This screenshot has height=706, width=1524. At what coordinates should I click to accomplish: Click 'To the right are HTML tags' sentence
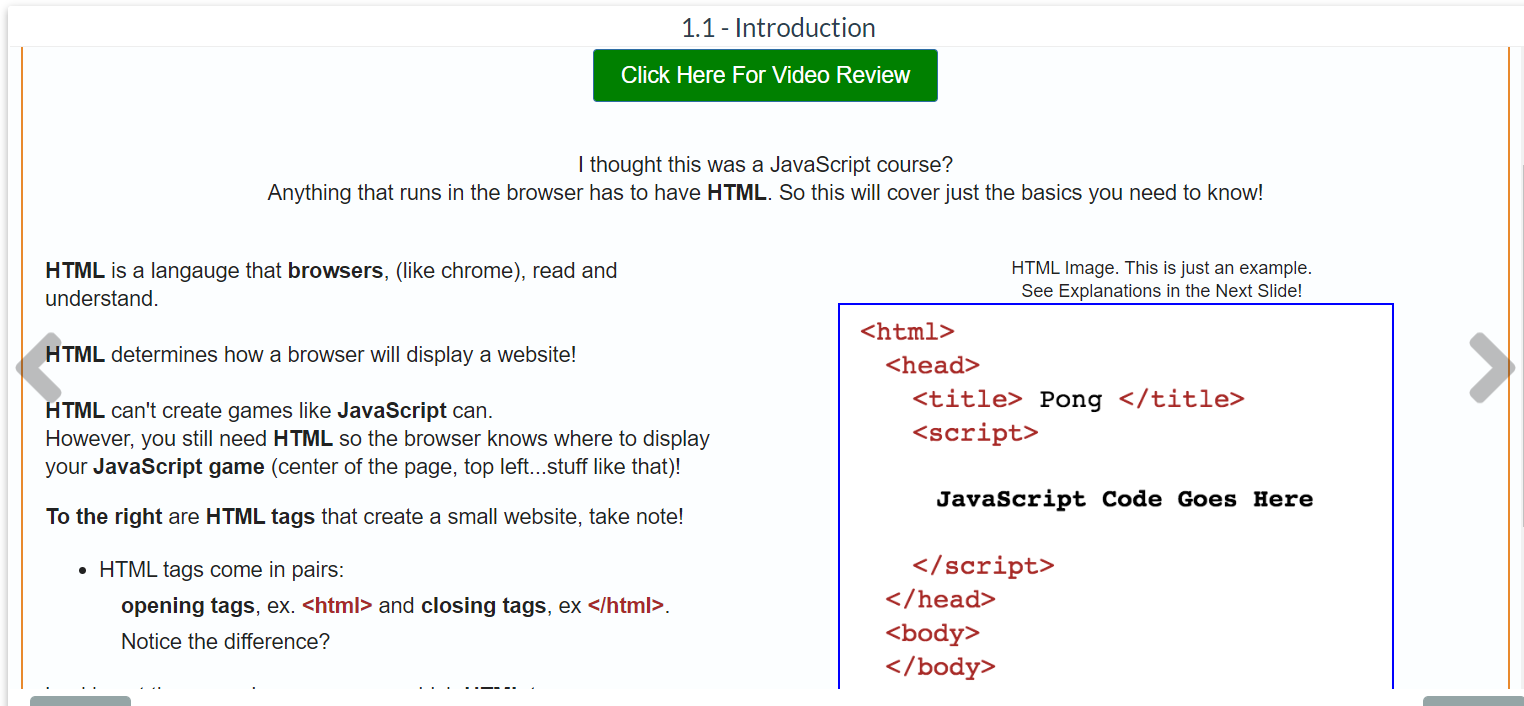364,517
